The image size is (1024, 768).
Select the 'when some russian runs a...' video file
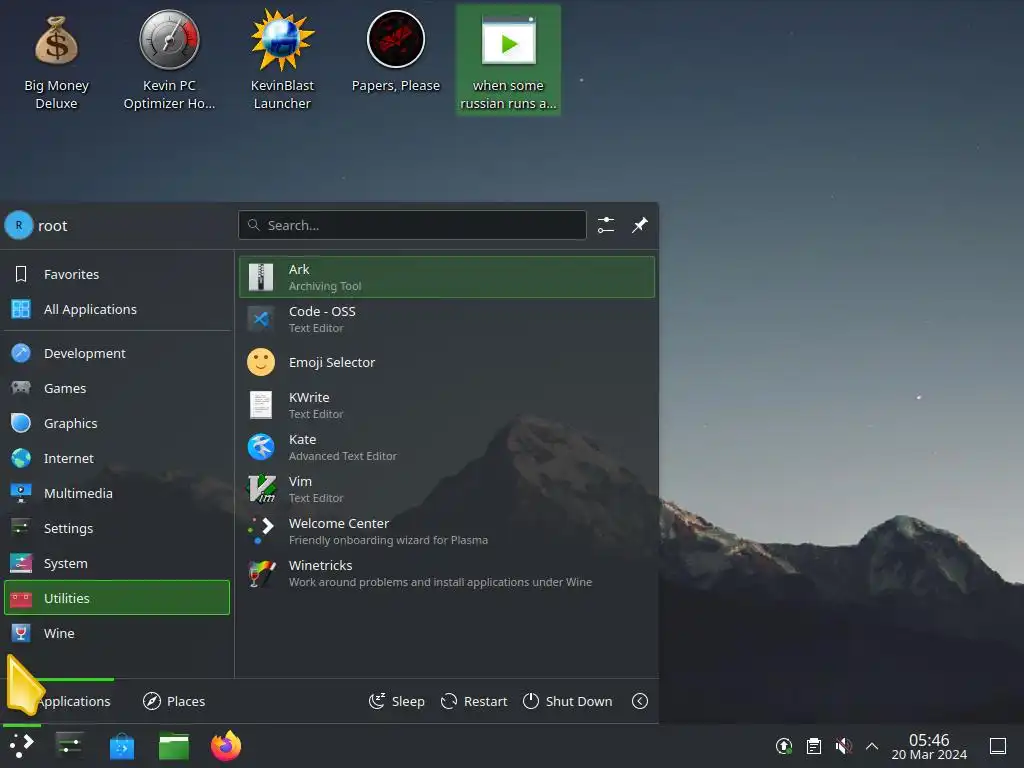[x=508, y=60]
